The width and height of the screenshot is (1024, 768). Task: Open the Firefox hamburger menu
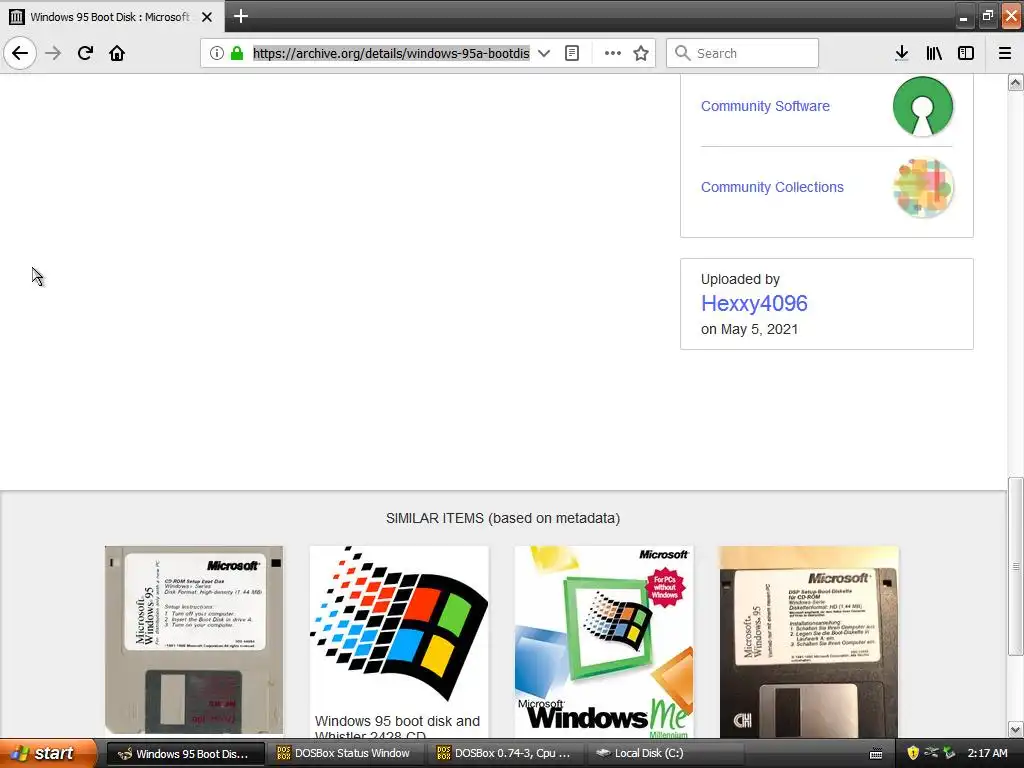click(x=1004, y=53)
